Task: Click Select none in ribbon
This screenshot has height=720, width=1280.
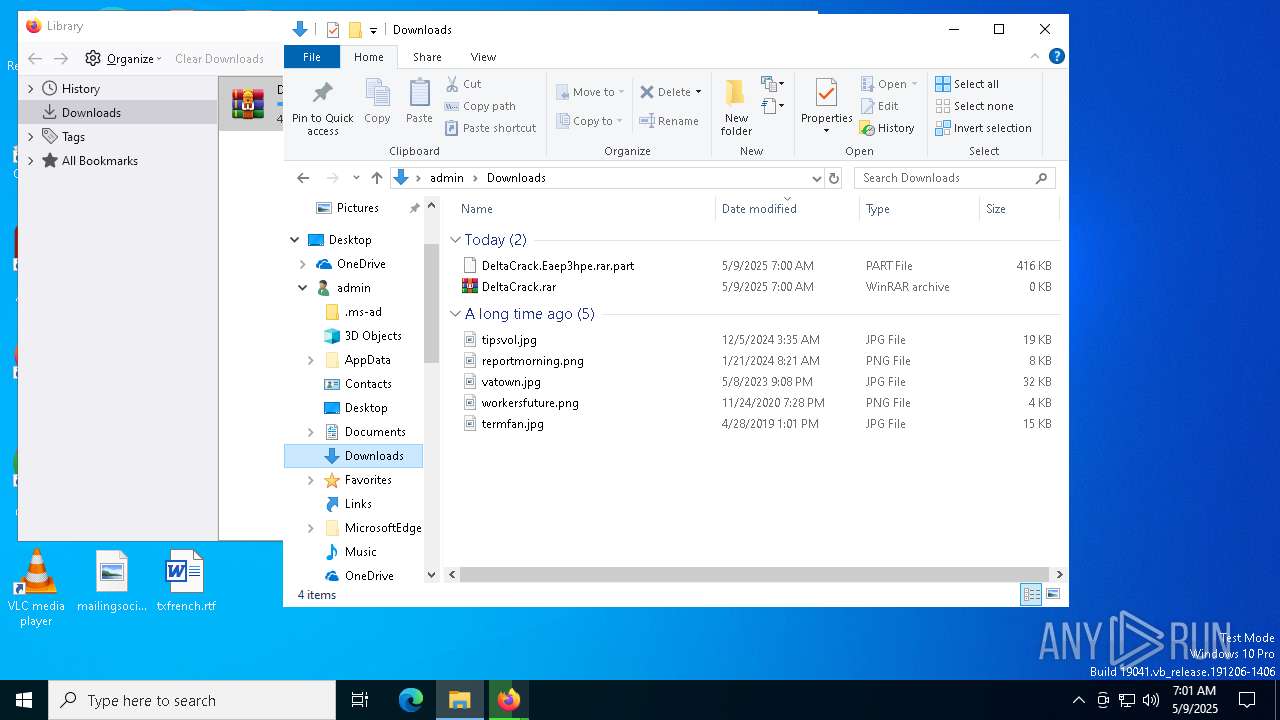Action: (x=974, y=106)
